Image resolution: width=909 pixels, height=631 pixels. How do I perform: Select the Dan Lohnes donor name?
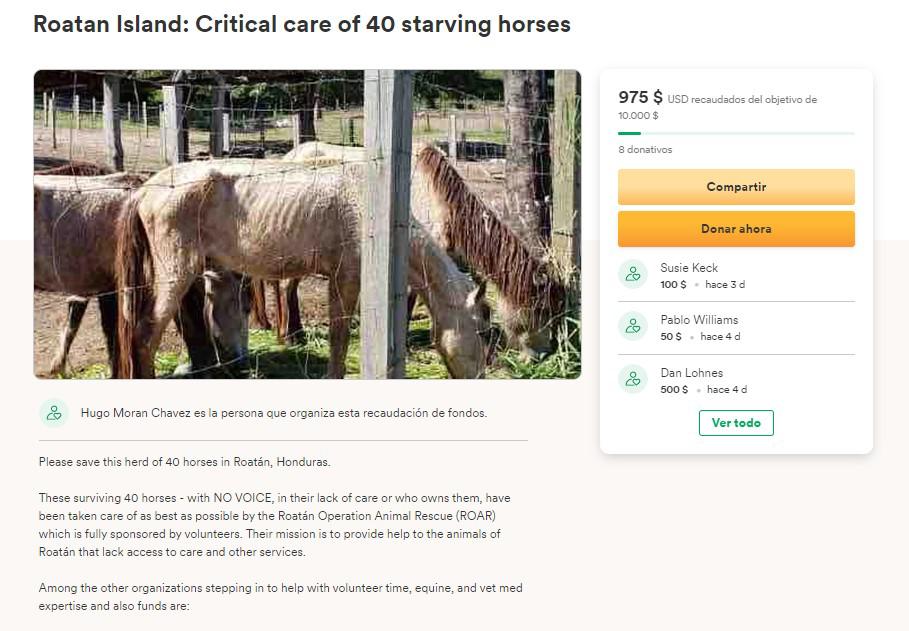[x=691, y=373]
